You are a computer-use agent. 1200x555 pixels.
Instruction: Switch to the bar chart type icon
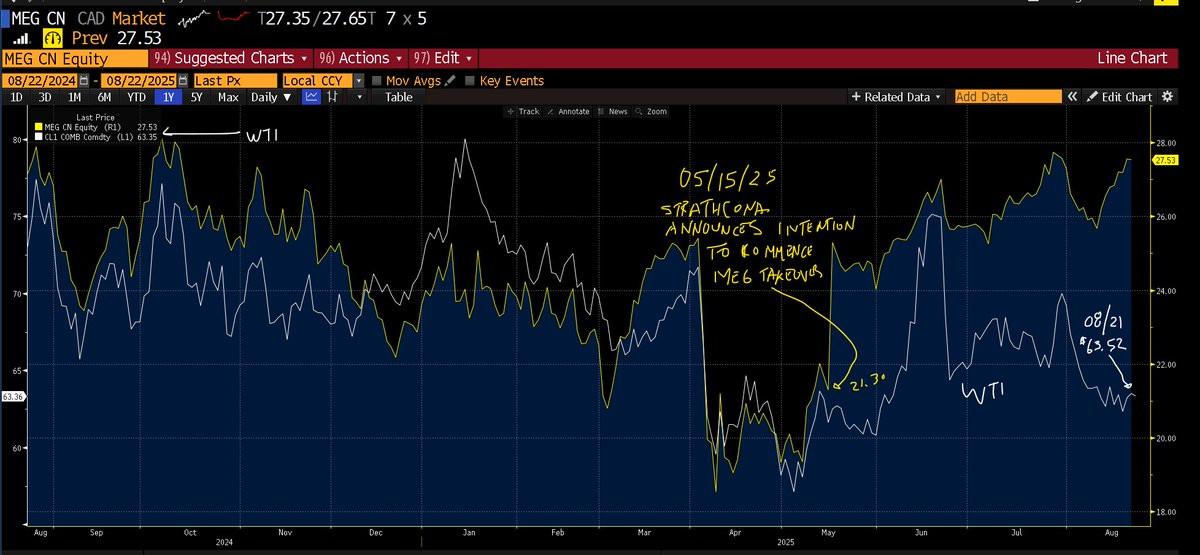pyautogui.click(x=334, y=97)
